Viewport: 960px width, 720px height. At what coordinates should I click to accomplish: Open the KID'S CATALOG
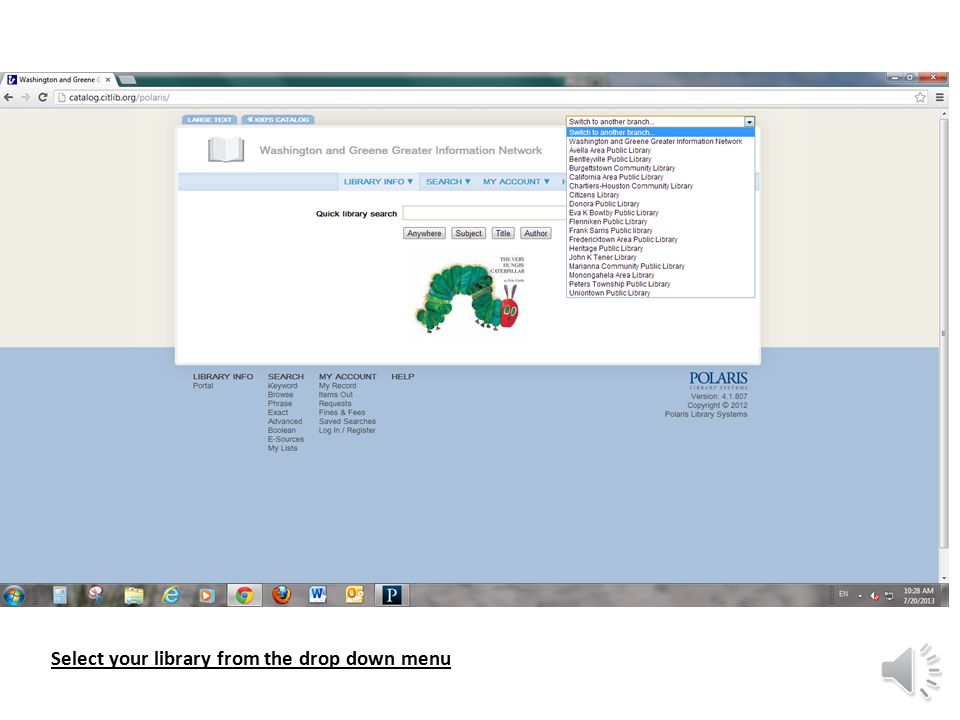pyautogui.click(x=278, y=120)
